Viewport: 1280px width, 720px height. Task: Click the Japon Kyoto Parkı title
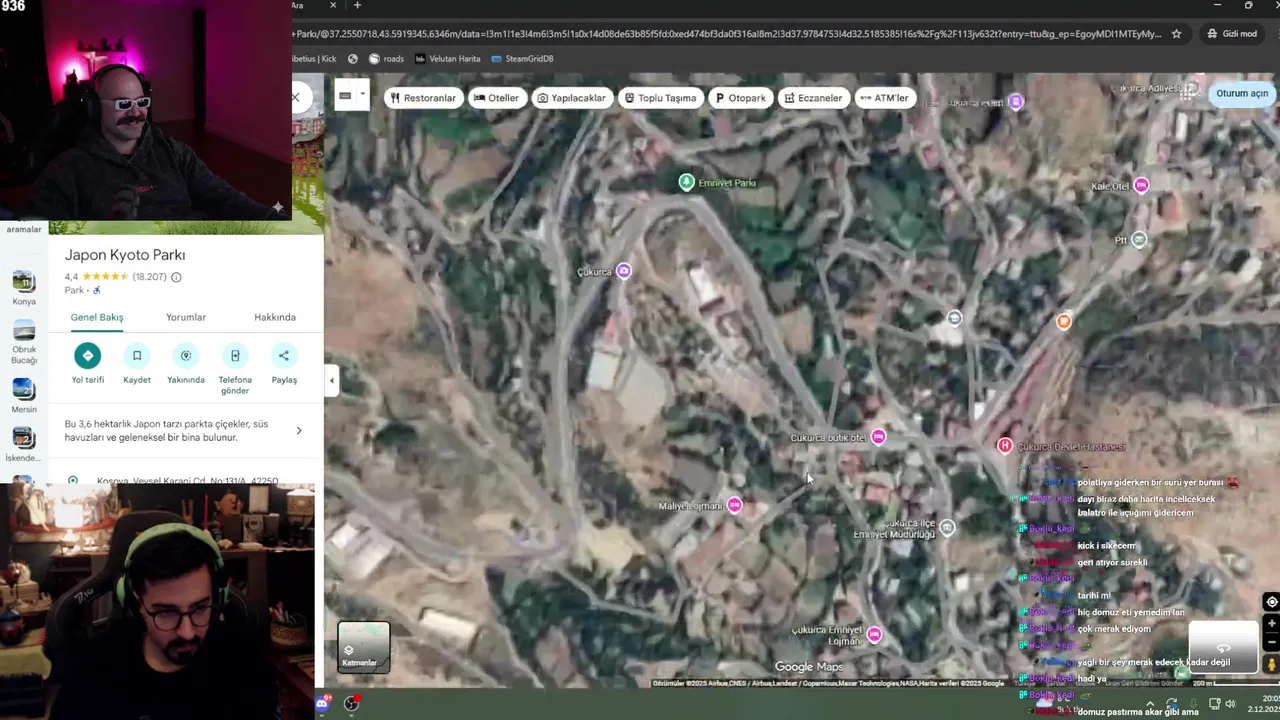click(x=125, y=255)
